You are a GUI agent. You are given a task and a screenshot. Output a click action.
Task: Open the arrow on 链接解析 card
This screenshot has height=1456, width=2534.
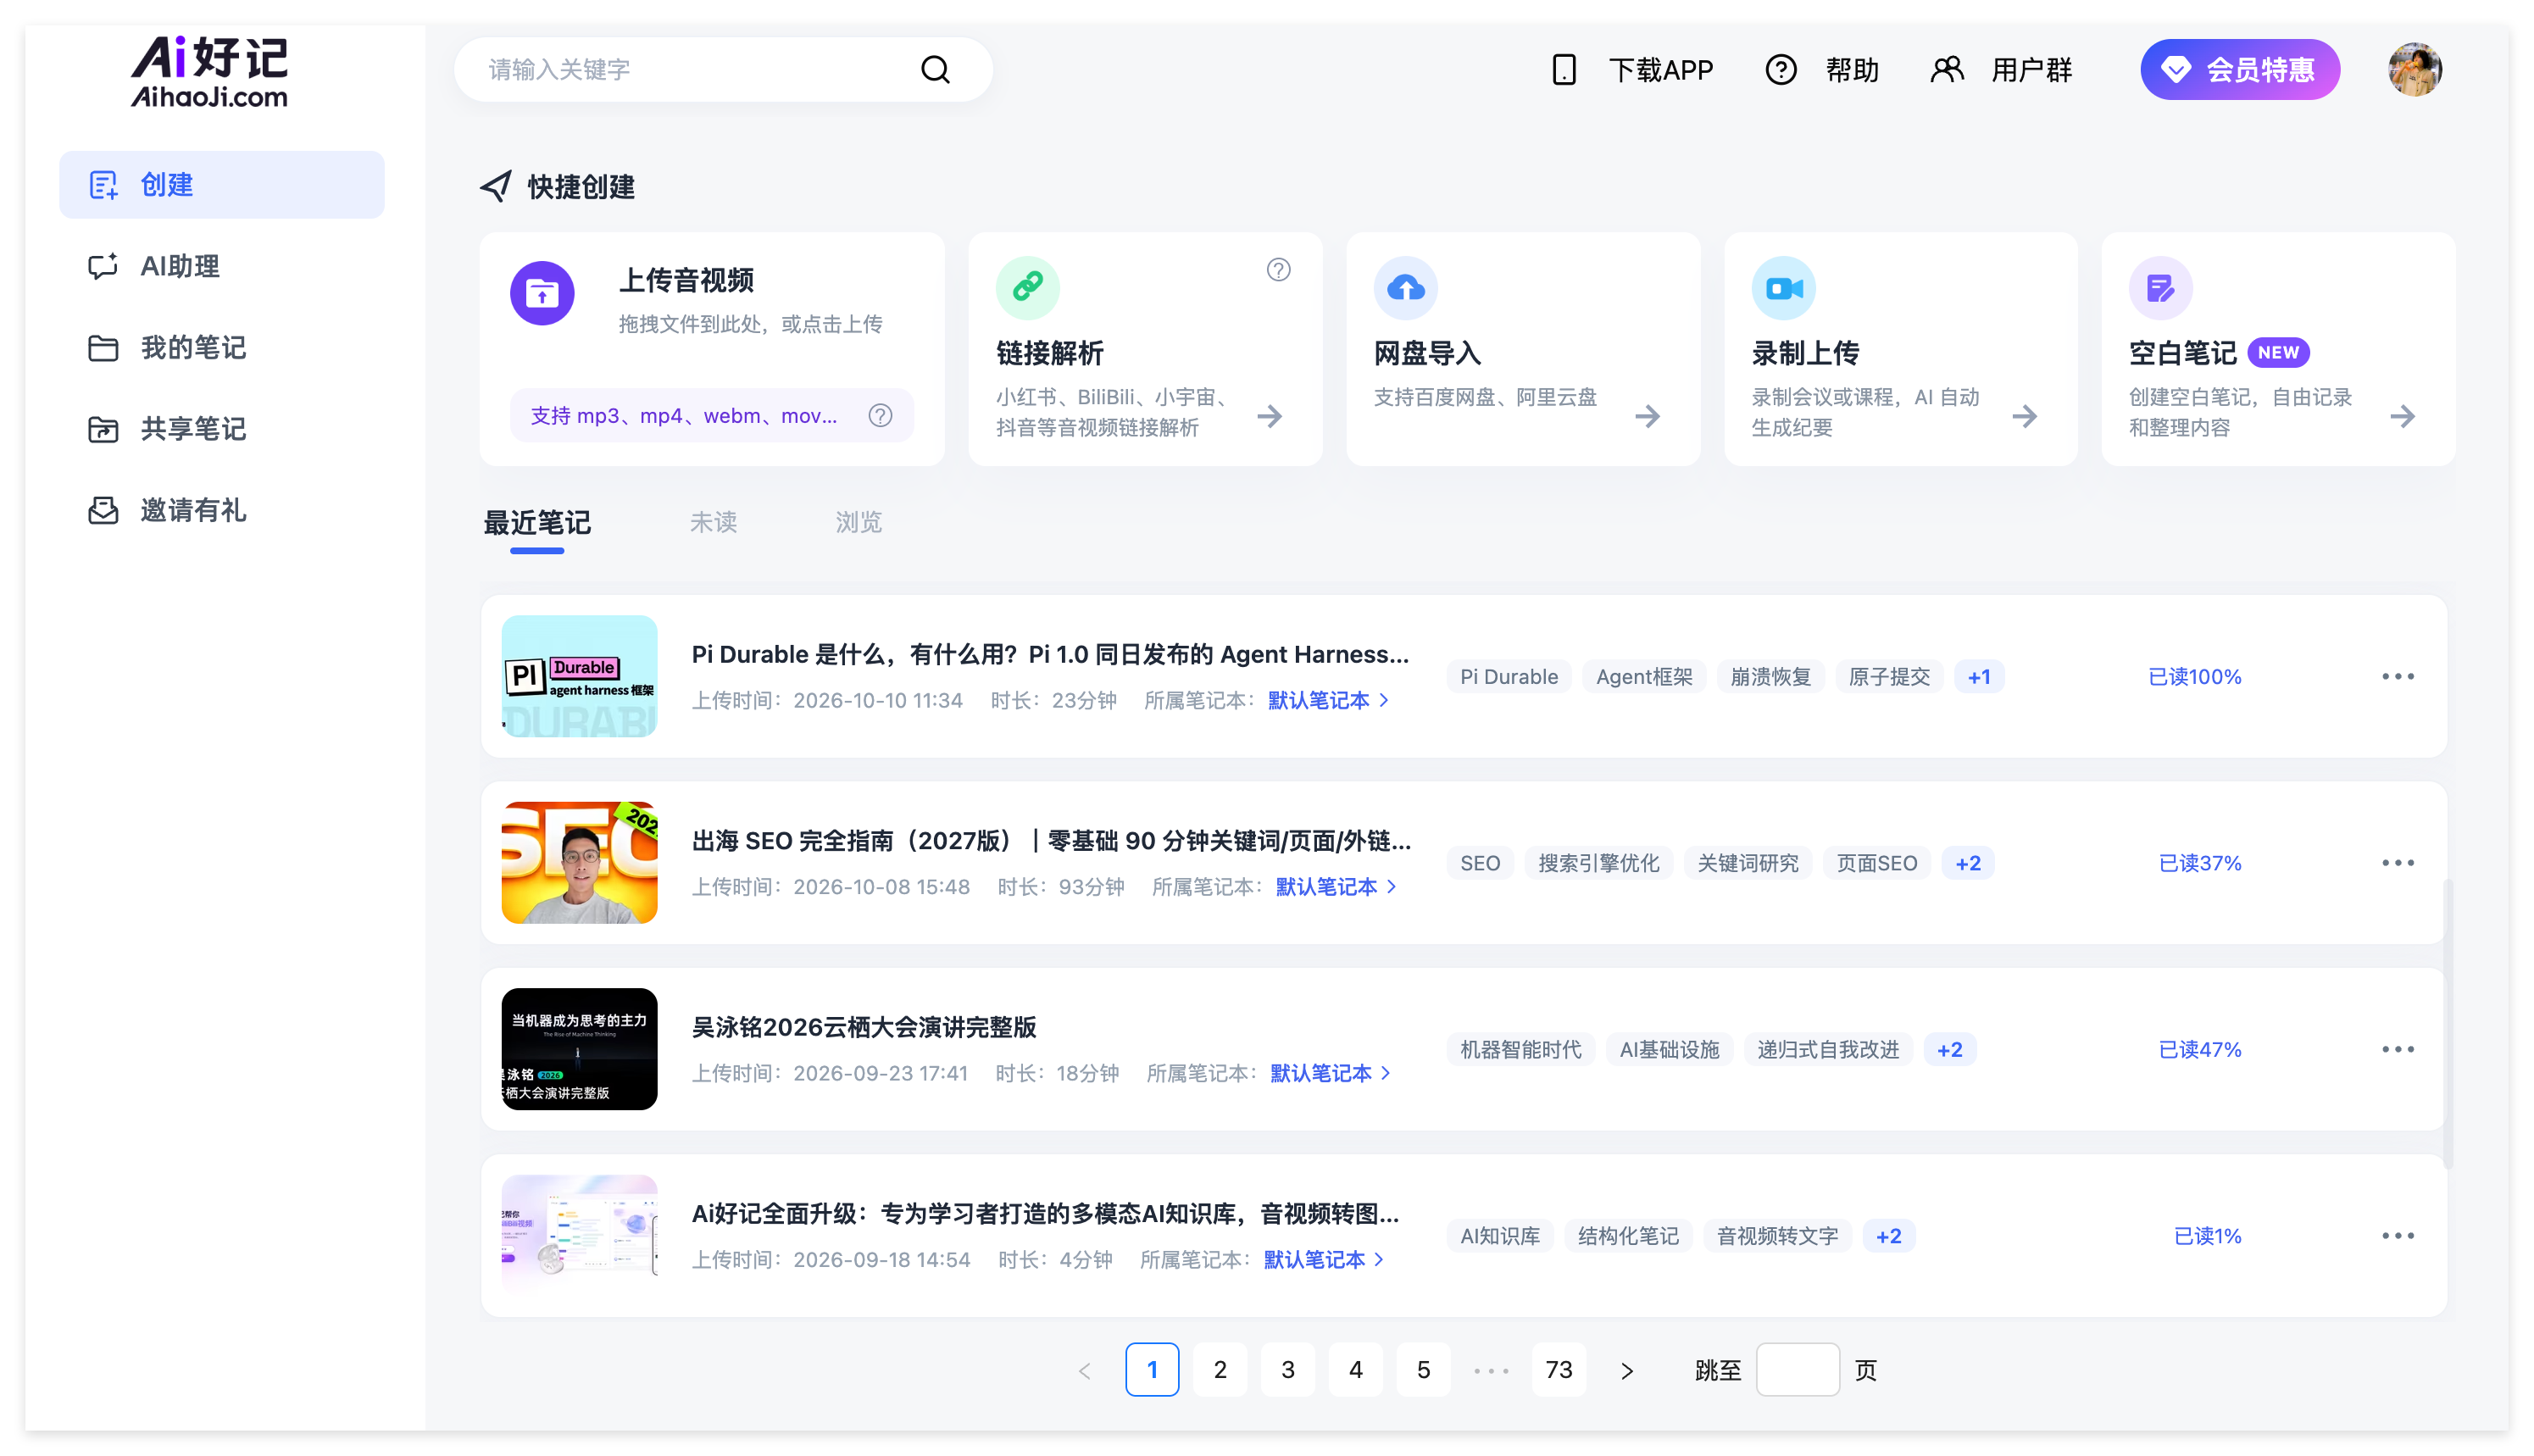1269,416
